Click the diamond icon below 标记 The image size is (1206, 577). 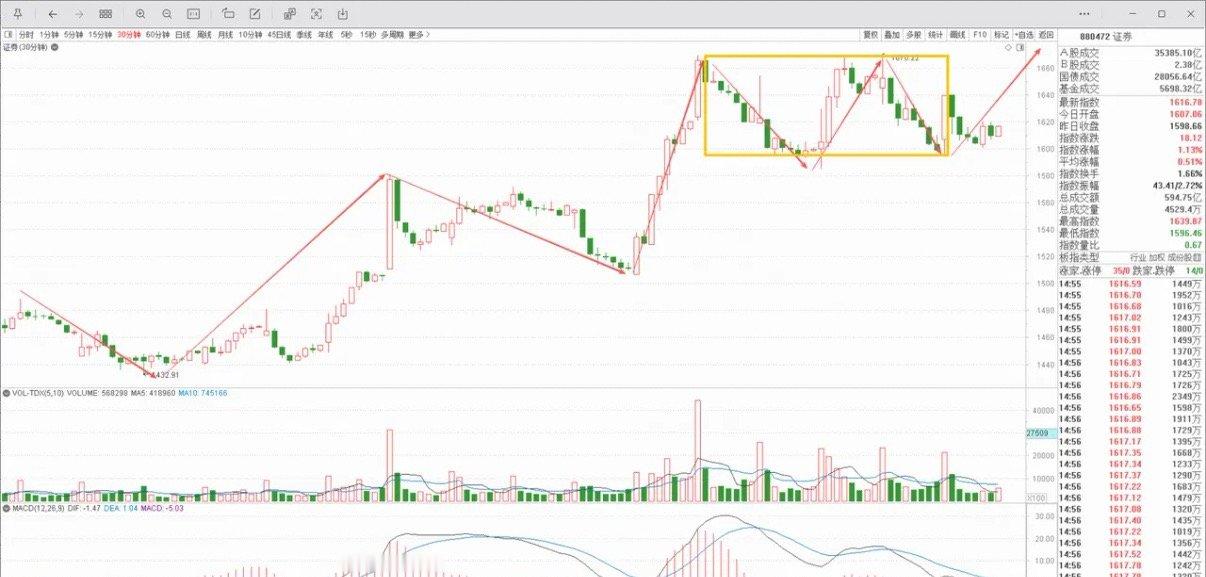tap(1008, 47)
